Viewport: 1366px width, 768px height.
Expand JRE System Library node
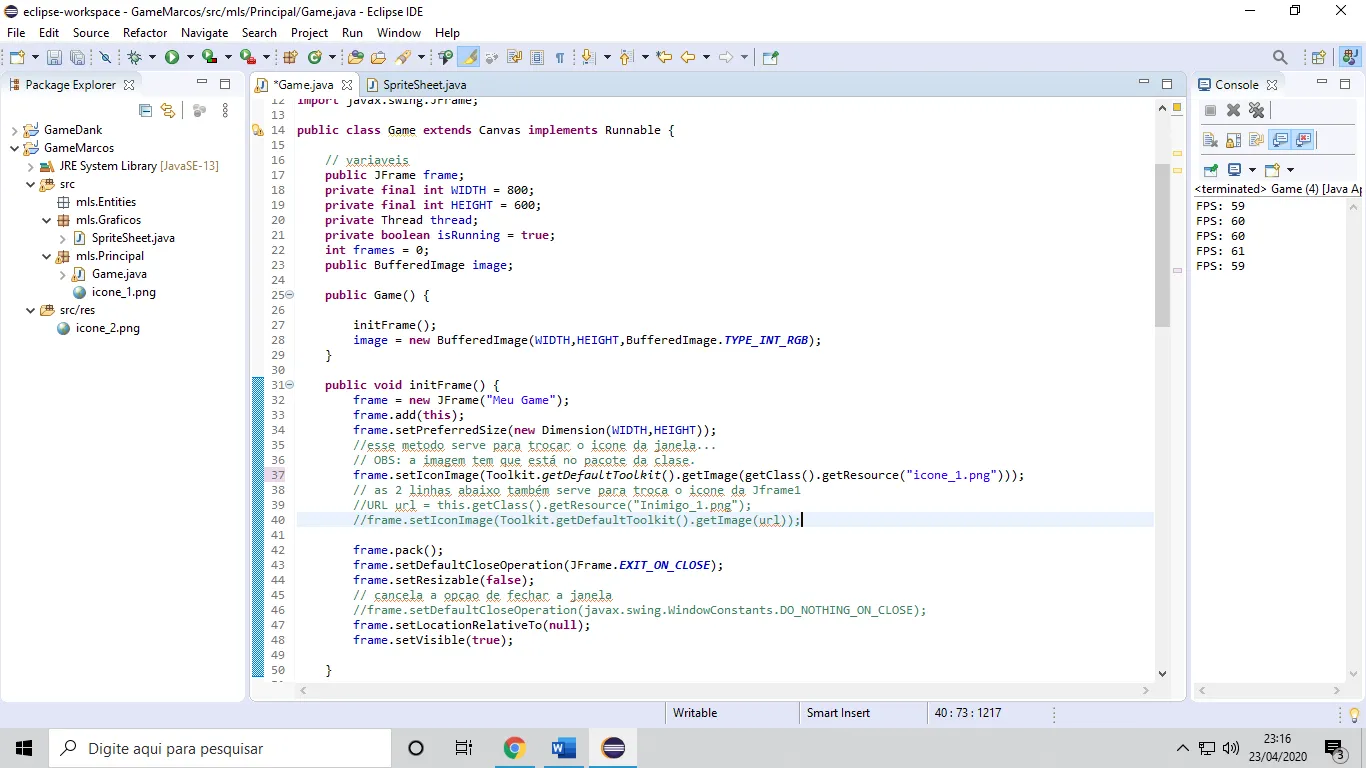tap(31, 166)
